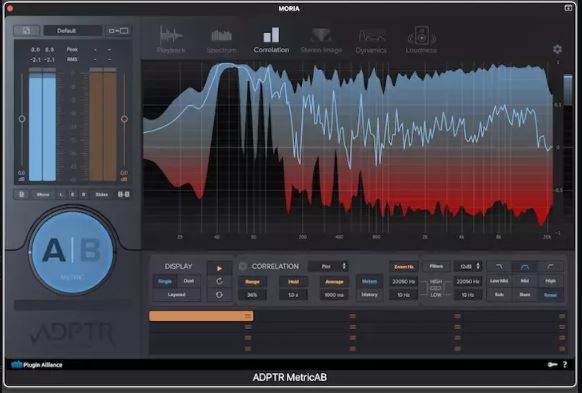Open the Spectrum analyzer view
This screenshot has width=582, height=393.
click(x=221, y=40)
